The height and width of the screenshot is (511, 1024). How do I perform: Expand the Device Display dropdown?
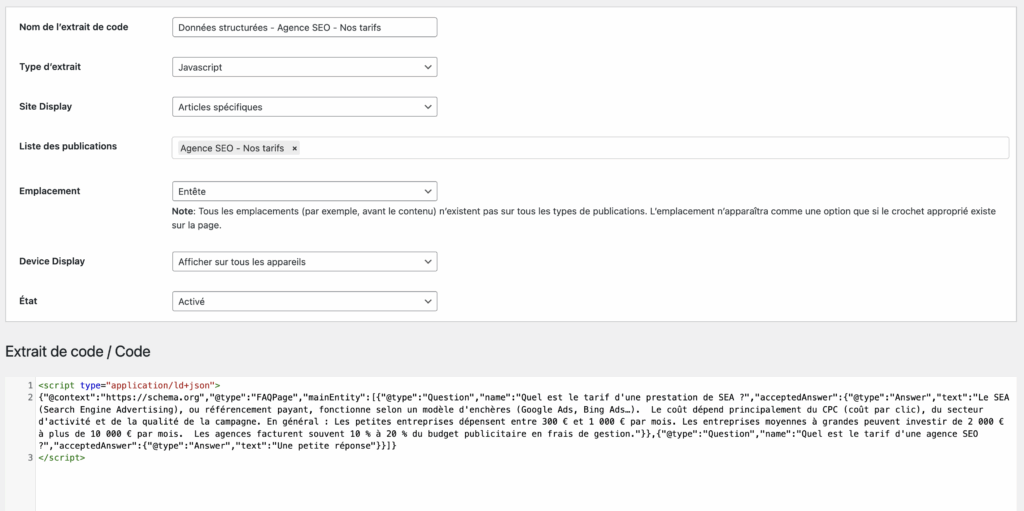304,261
